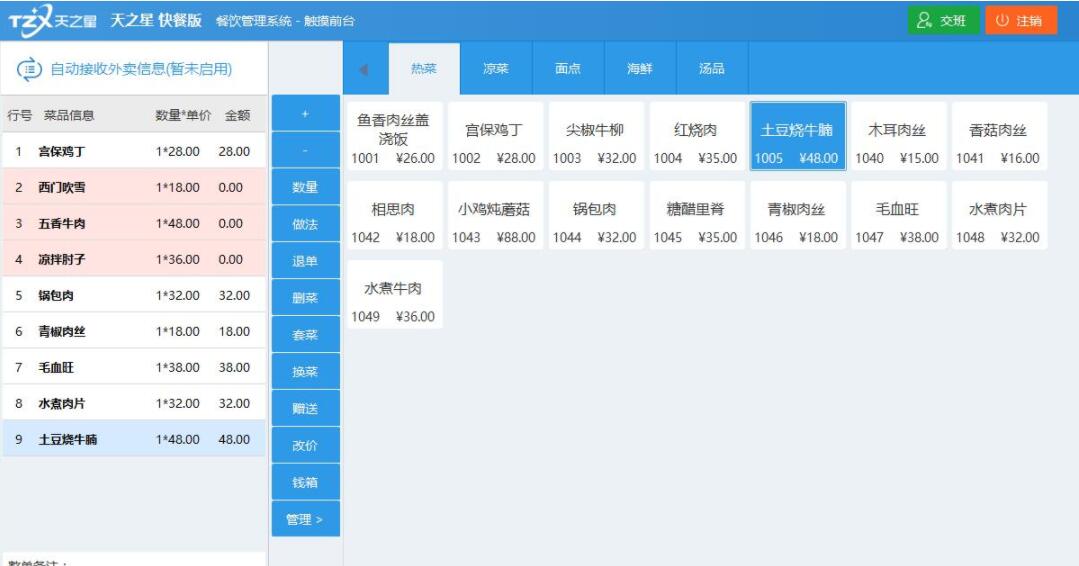Select order row 5 锅包肉

coord(133,295)
